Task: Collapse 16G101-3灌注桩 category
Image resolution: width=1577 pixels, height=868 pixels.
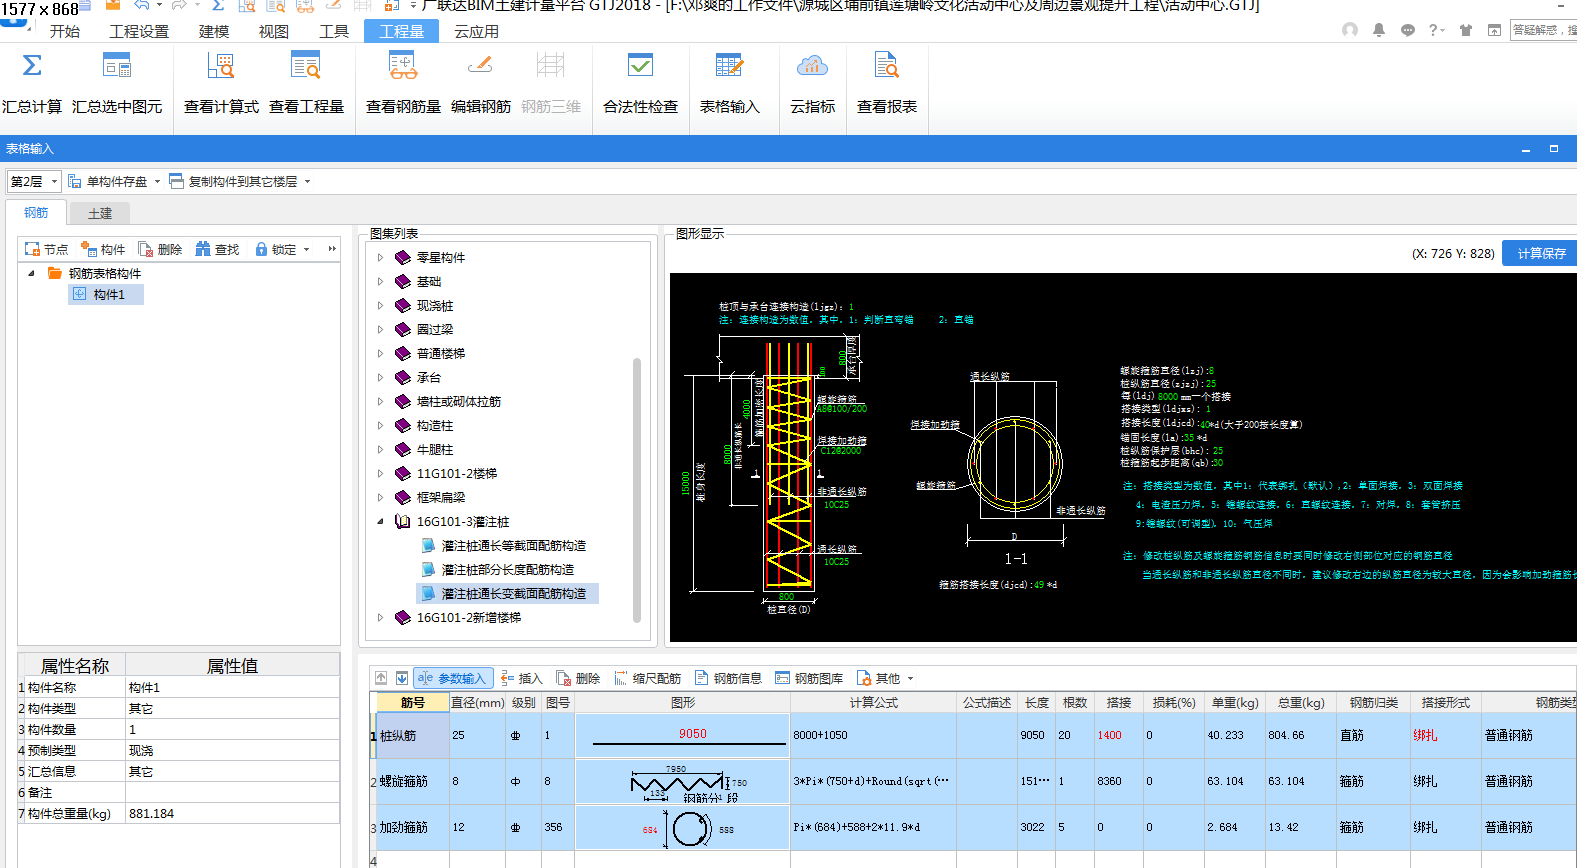Action: point(380,521)
